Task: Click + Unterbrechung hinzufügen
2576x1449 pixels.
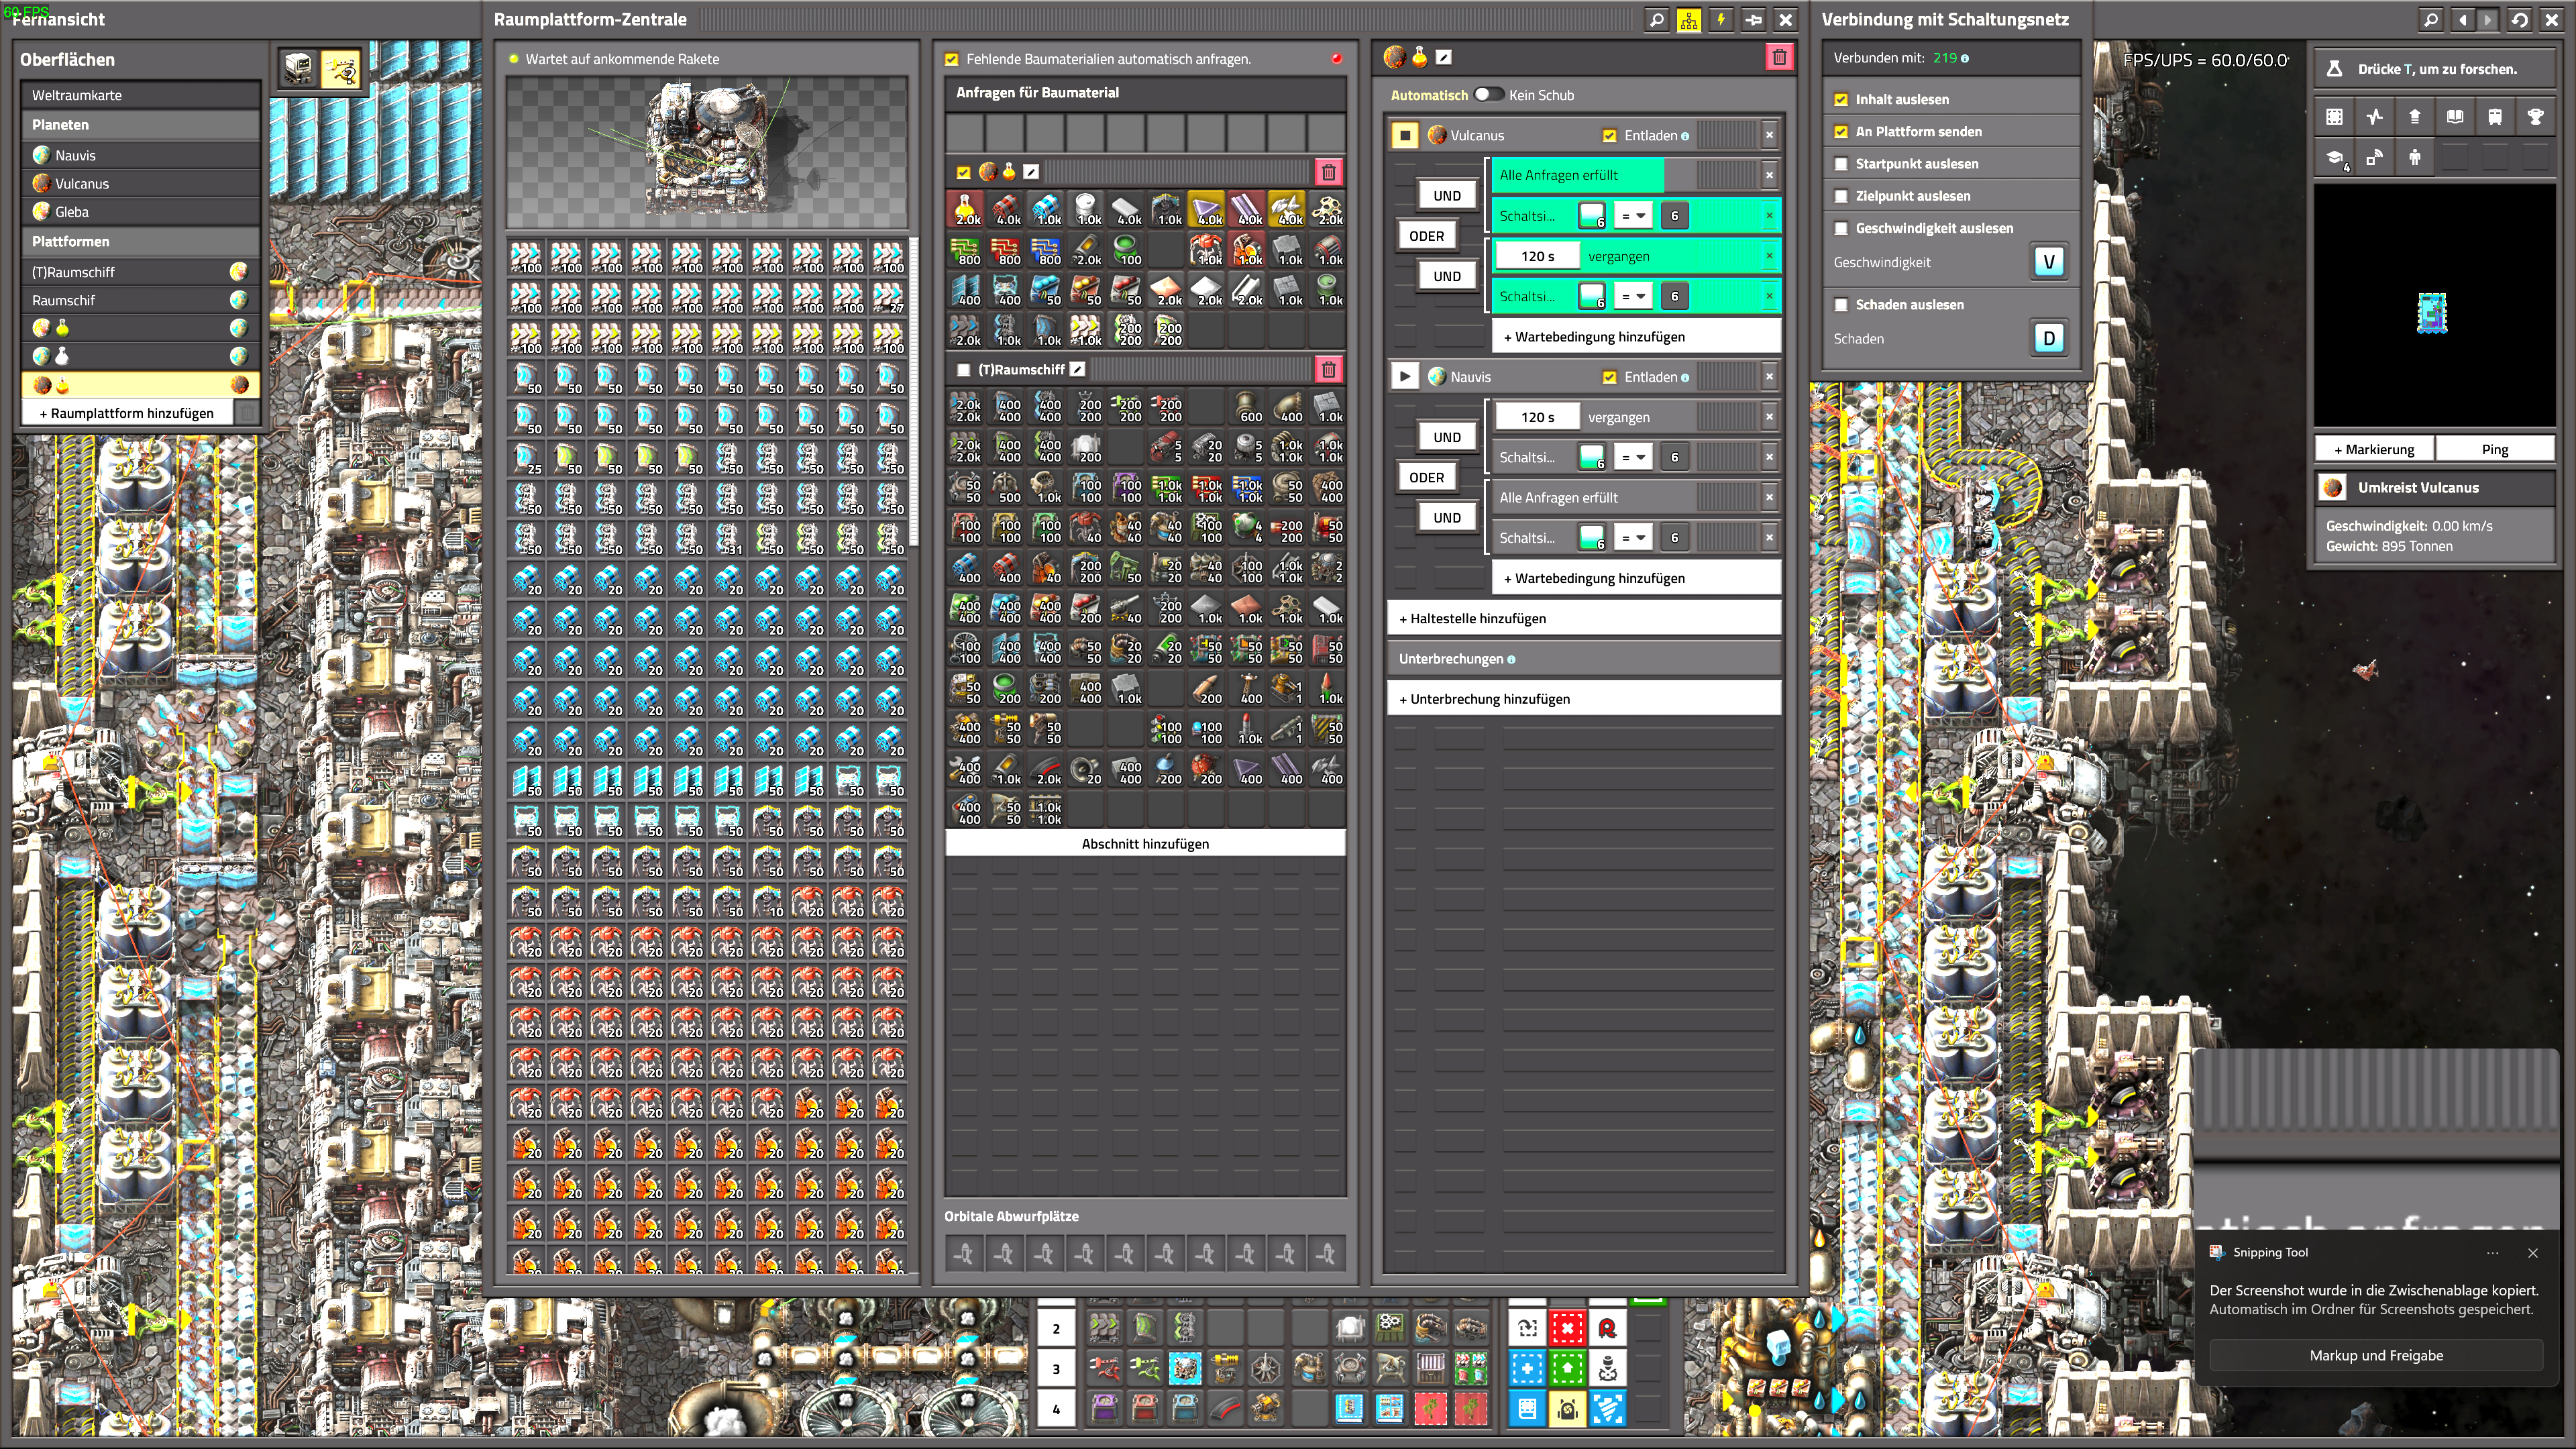Action: coord(1584,699)
